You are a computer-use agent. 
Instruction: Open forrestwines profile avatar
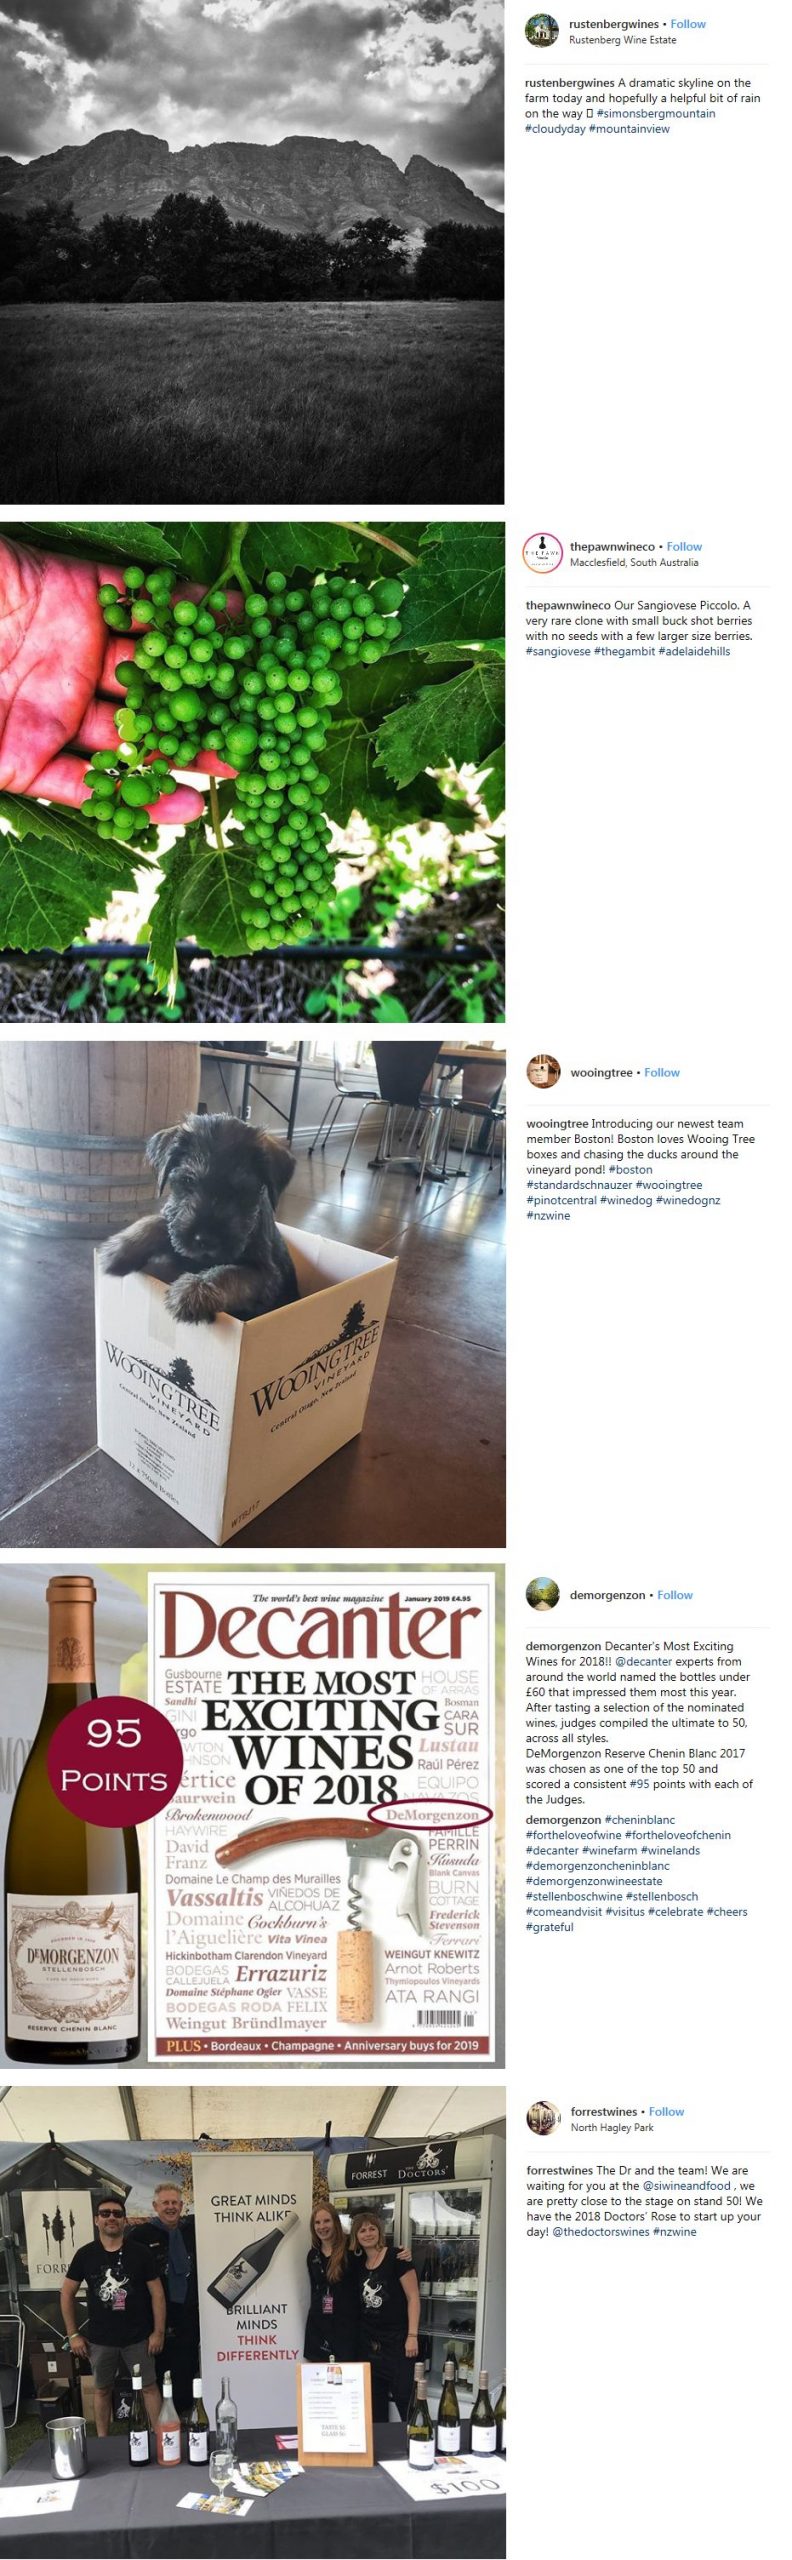[x=544, y=2118]
